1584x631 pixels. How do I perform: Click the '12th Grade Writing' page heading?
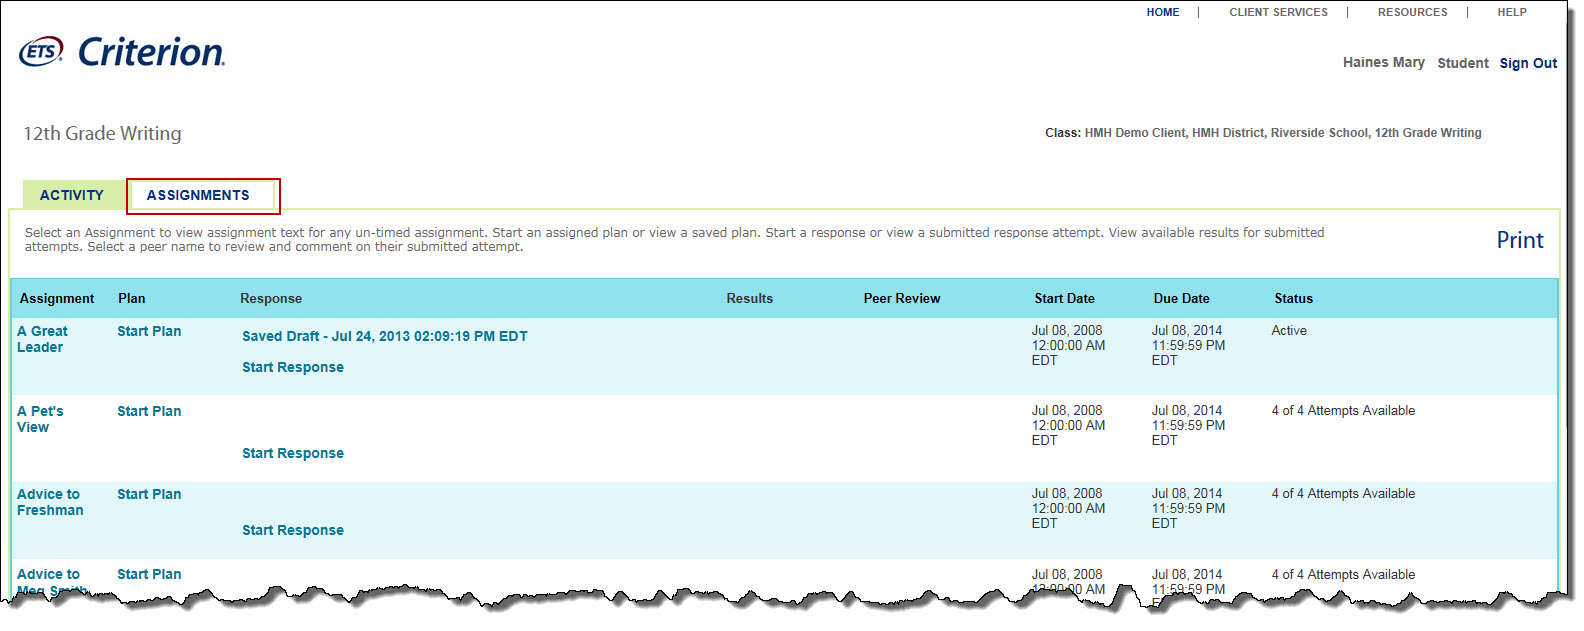tap(103, 133)
